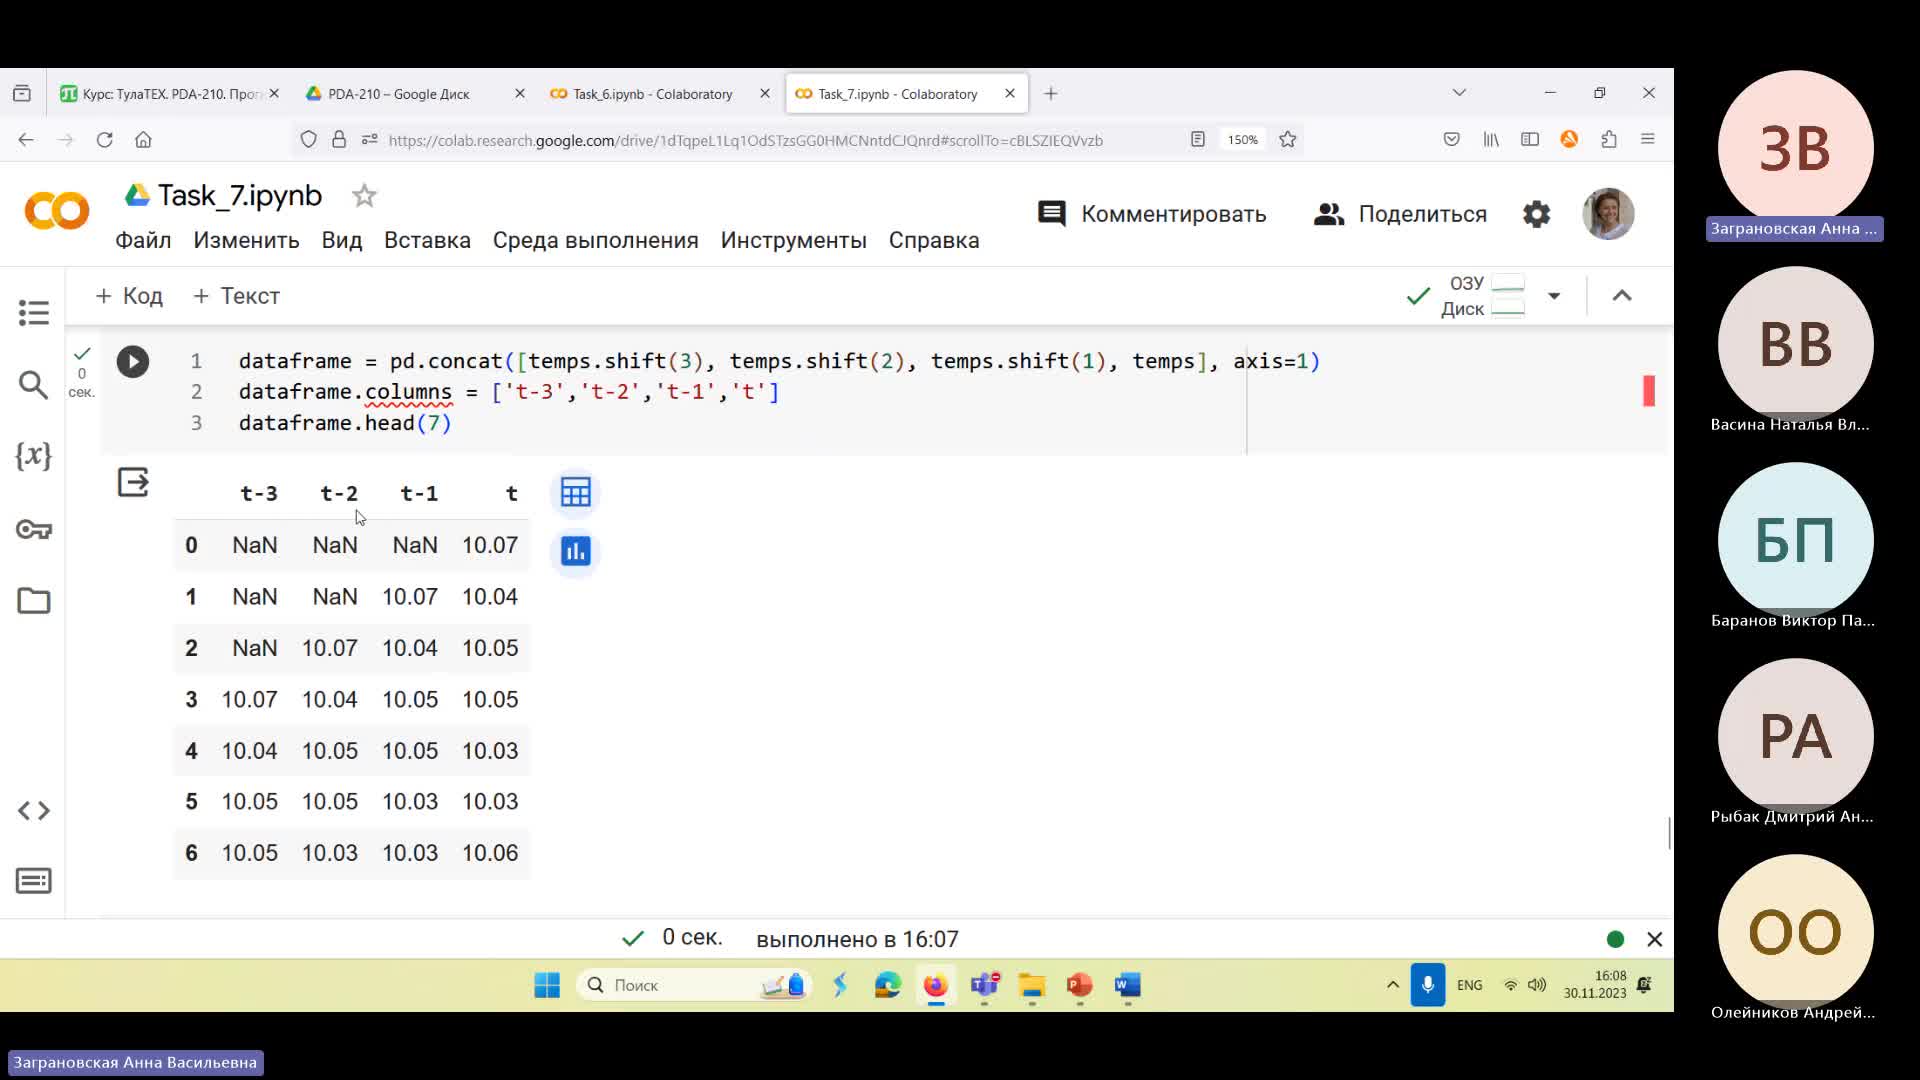Viewport: 1920px width, 1080px height.
Task: Click the user account avatar
Action: [x=1608, y=214]
